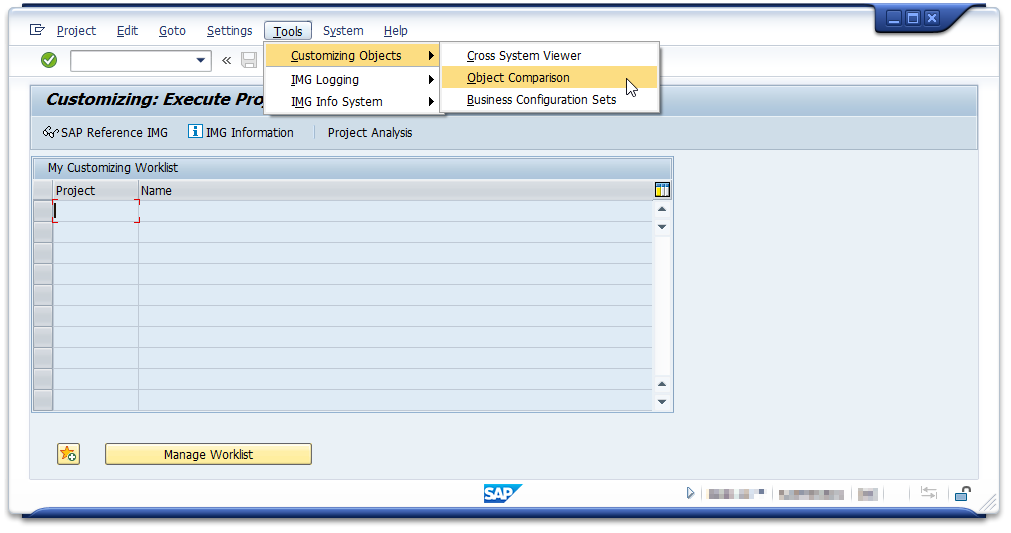The image size is (1011, 533).
Task: Open the SAP window menu icon
Action: click(37, 30)
